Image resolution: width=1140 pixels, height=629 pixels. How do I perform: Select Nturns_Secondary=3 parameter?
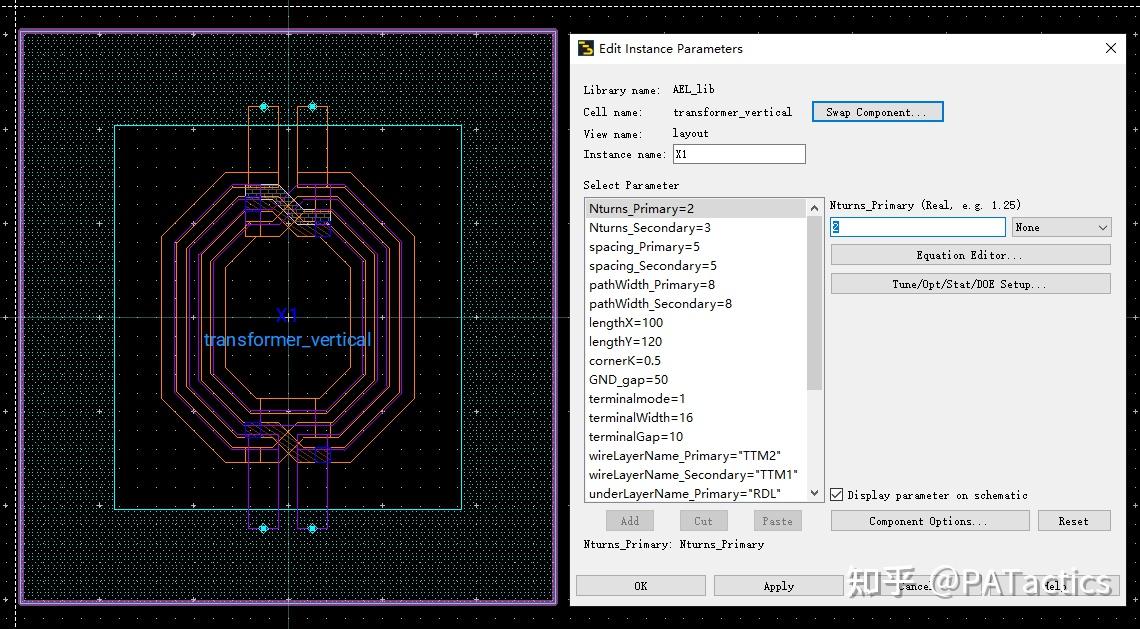click(650, 228)
